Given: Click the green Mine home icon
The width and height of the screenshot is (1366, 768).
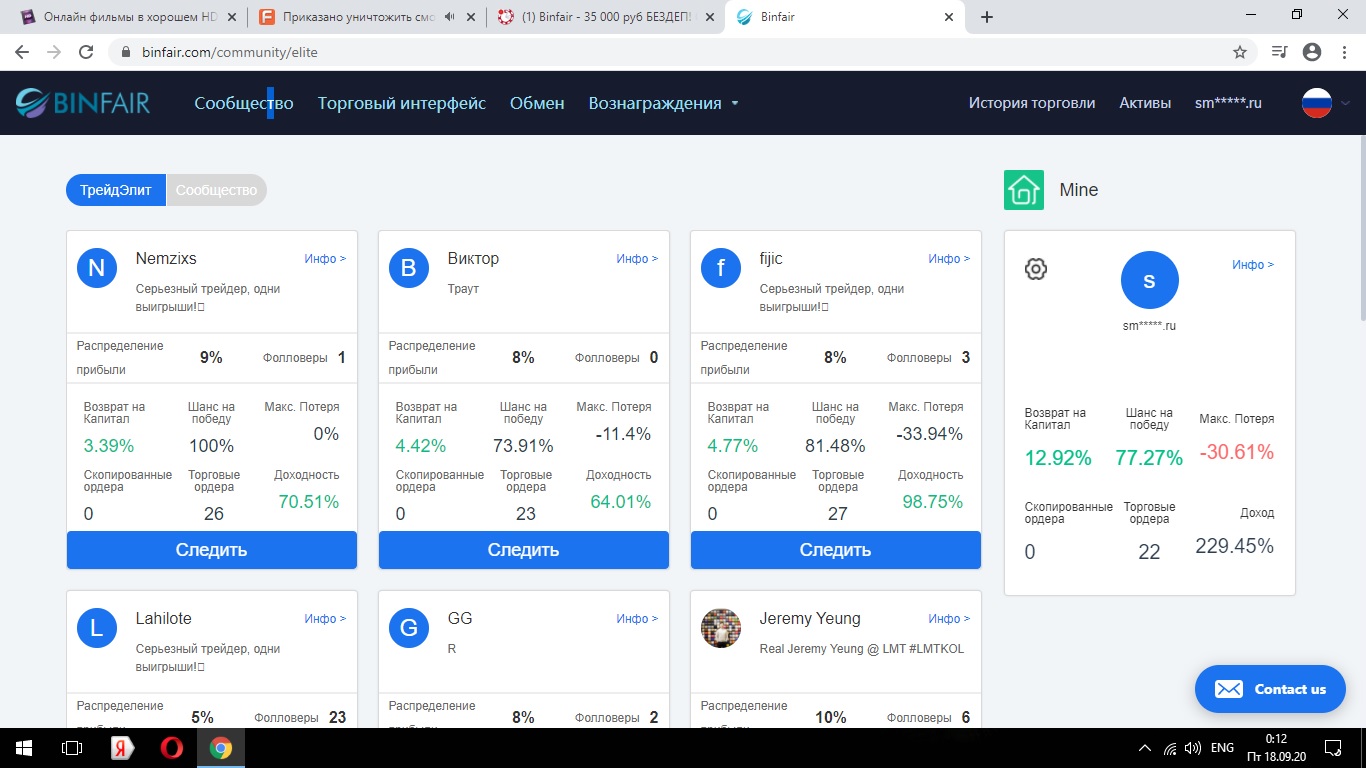Looking at the screenshot, I should click(x=1023, y=190).
